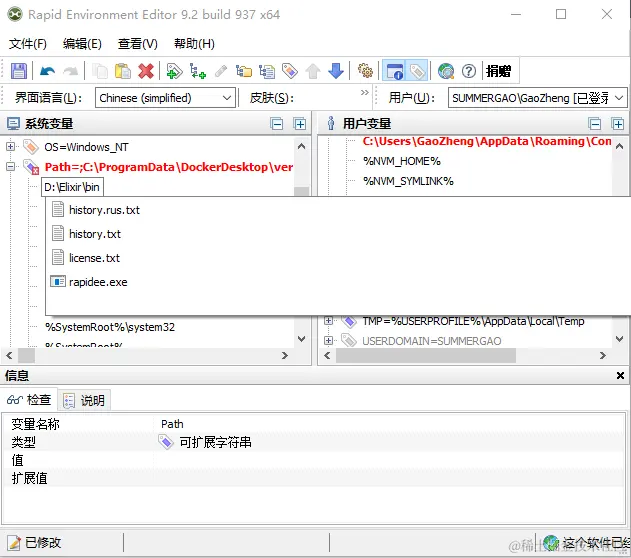Select the C:\Users\GaoZheng\AppData\Roaming value
The width and height of the screenshot is (631, 558).
tap(487, 141)
